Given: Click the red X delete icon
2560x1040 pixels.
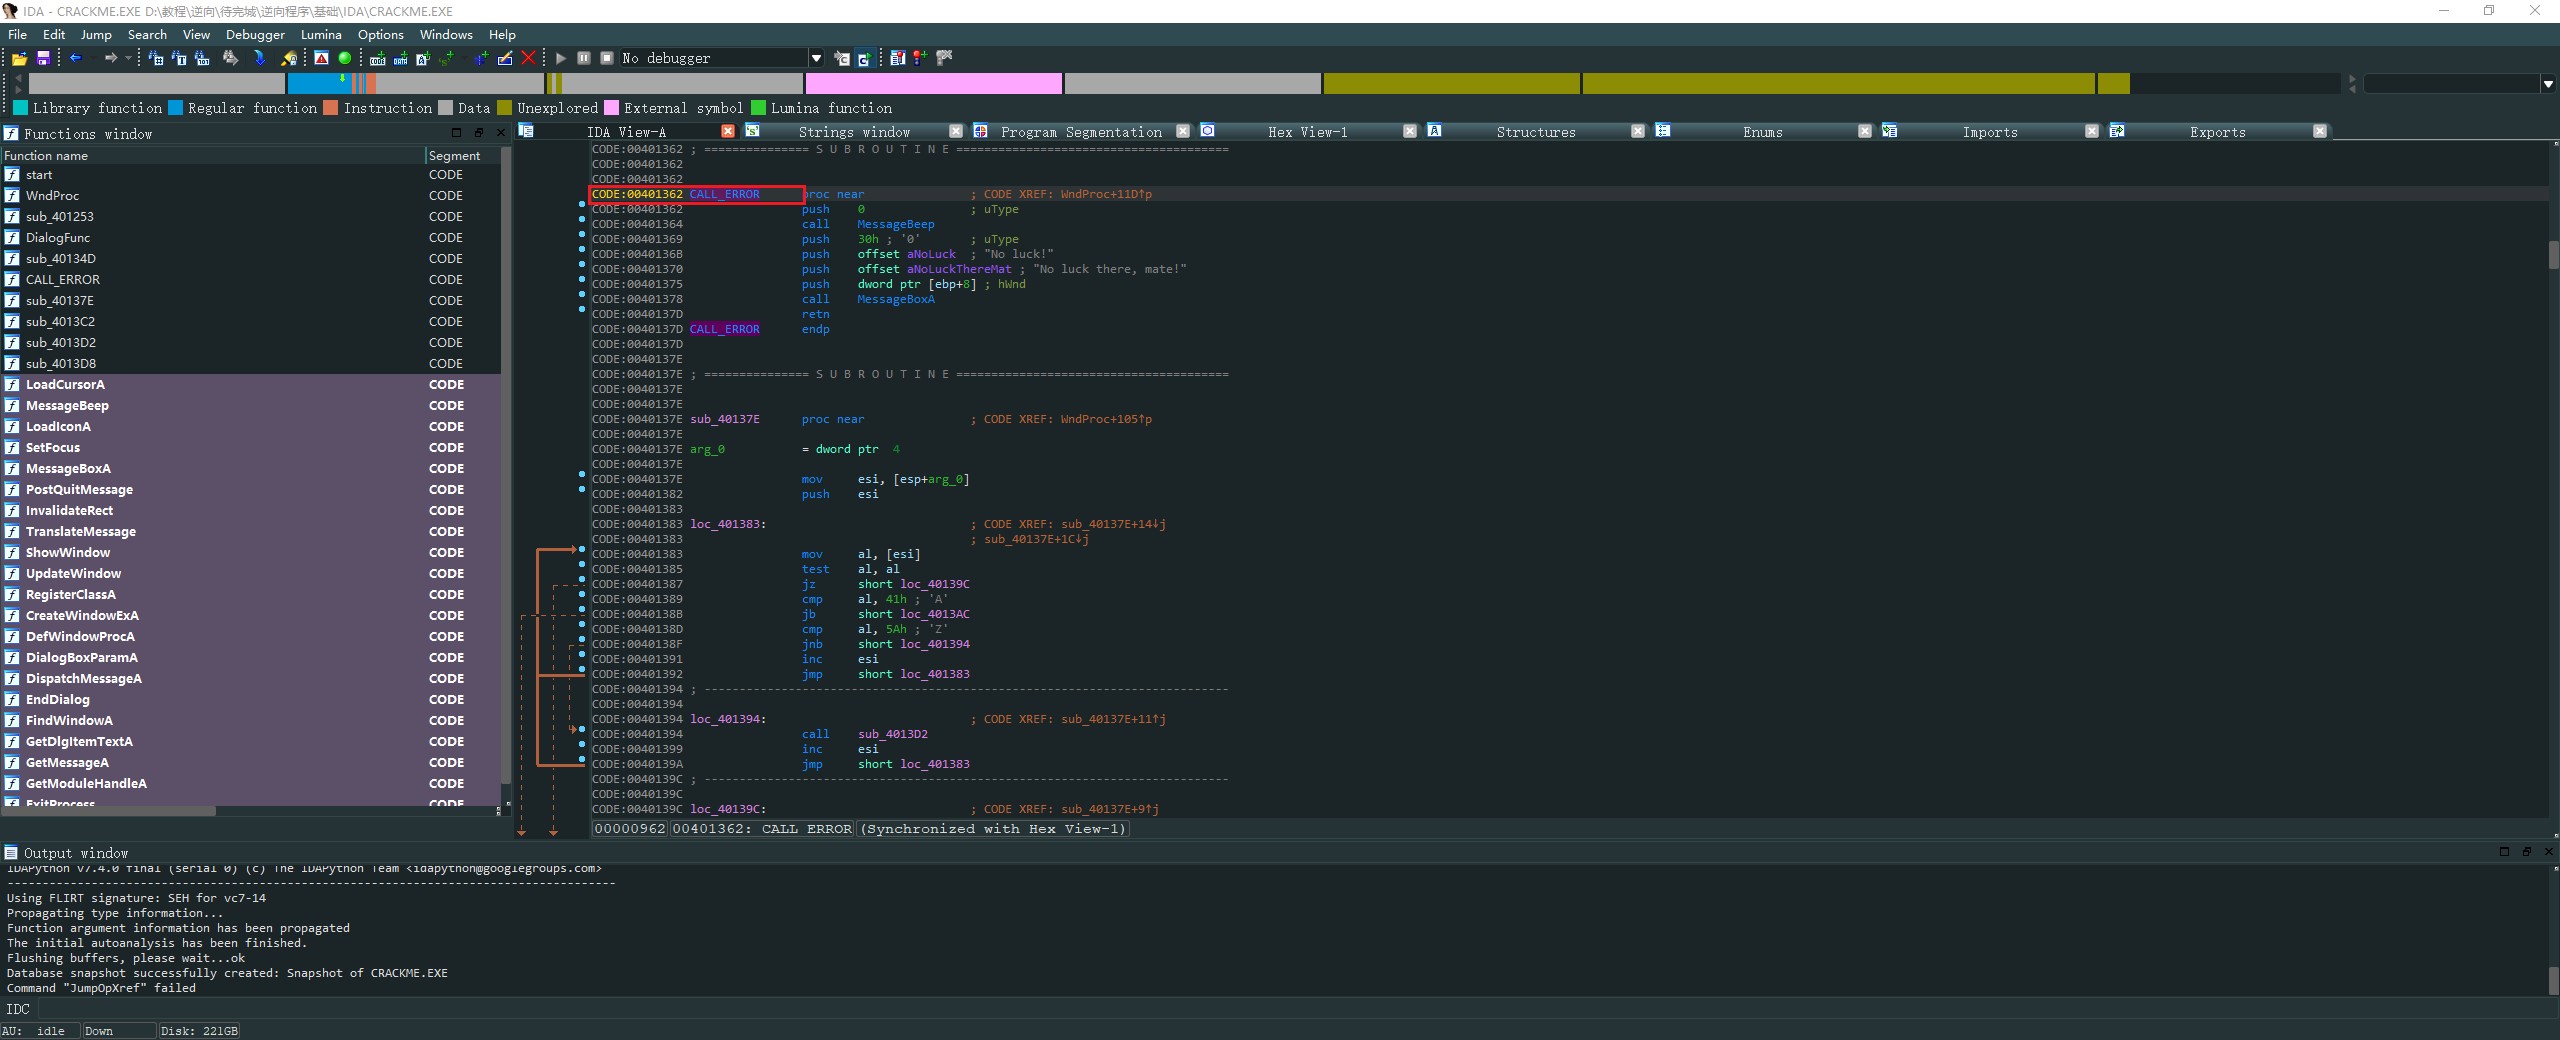Looking at the screenshot, I should [529, 58].
